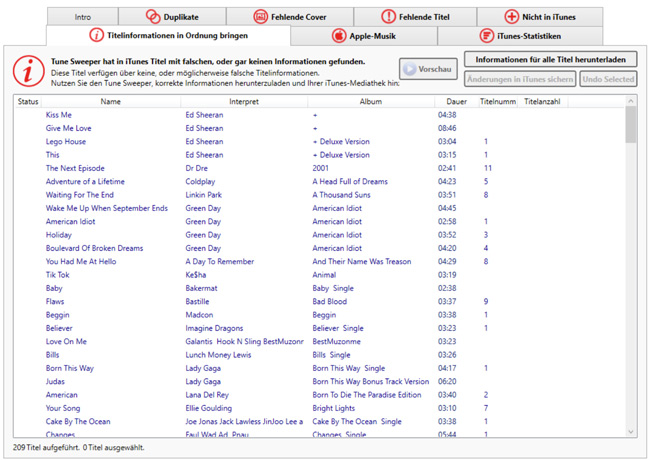Select Wake Me Up When September Ends
This screenshot has width=650, height=460.
coord(107,208)
